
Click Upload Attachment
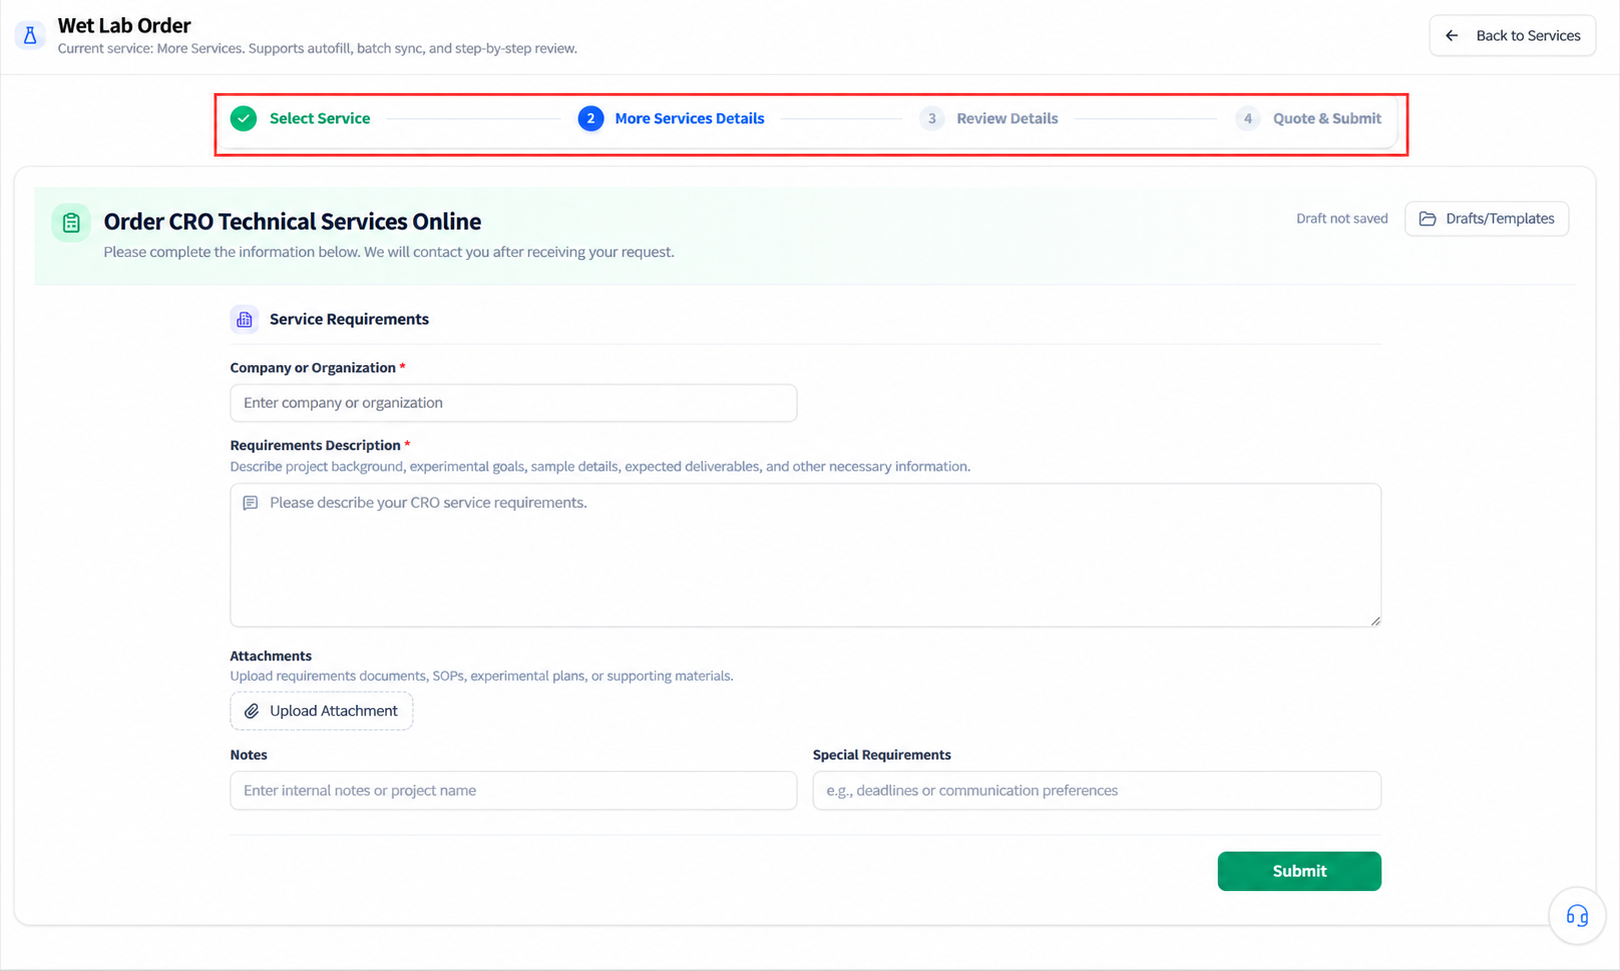click(x=321, y=711)
